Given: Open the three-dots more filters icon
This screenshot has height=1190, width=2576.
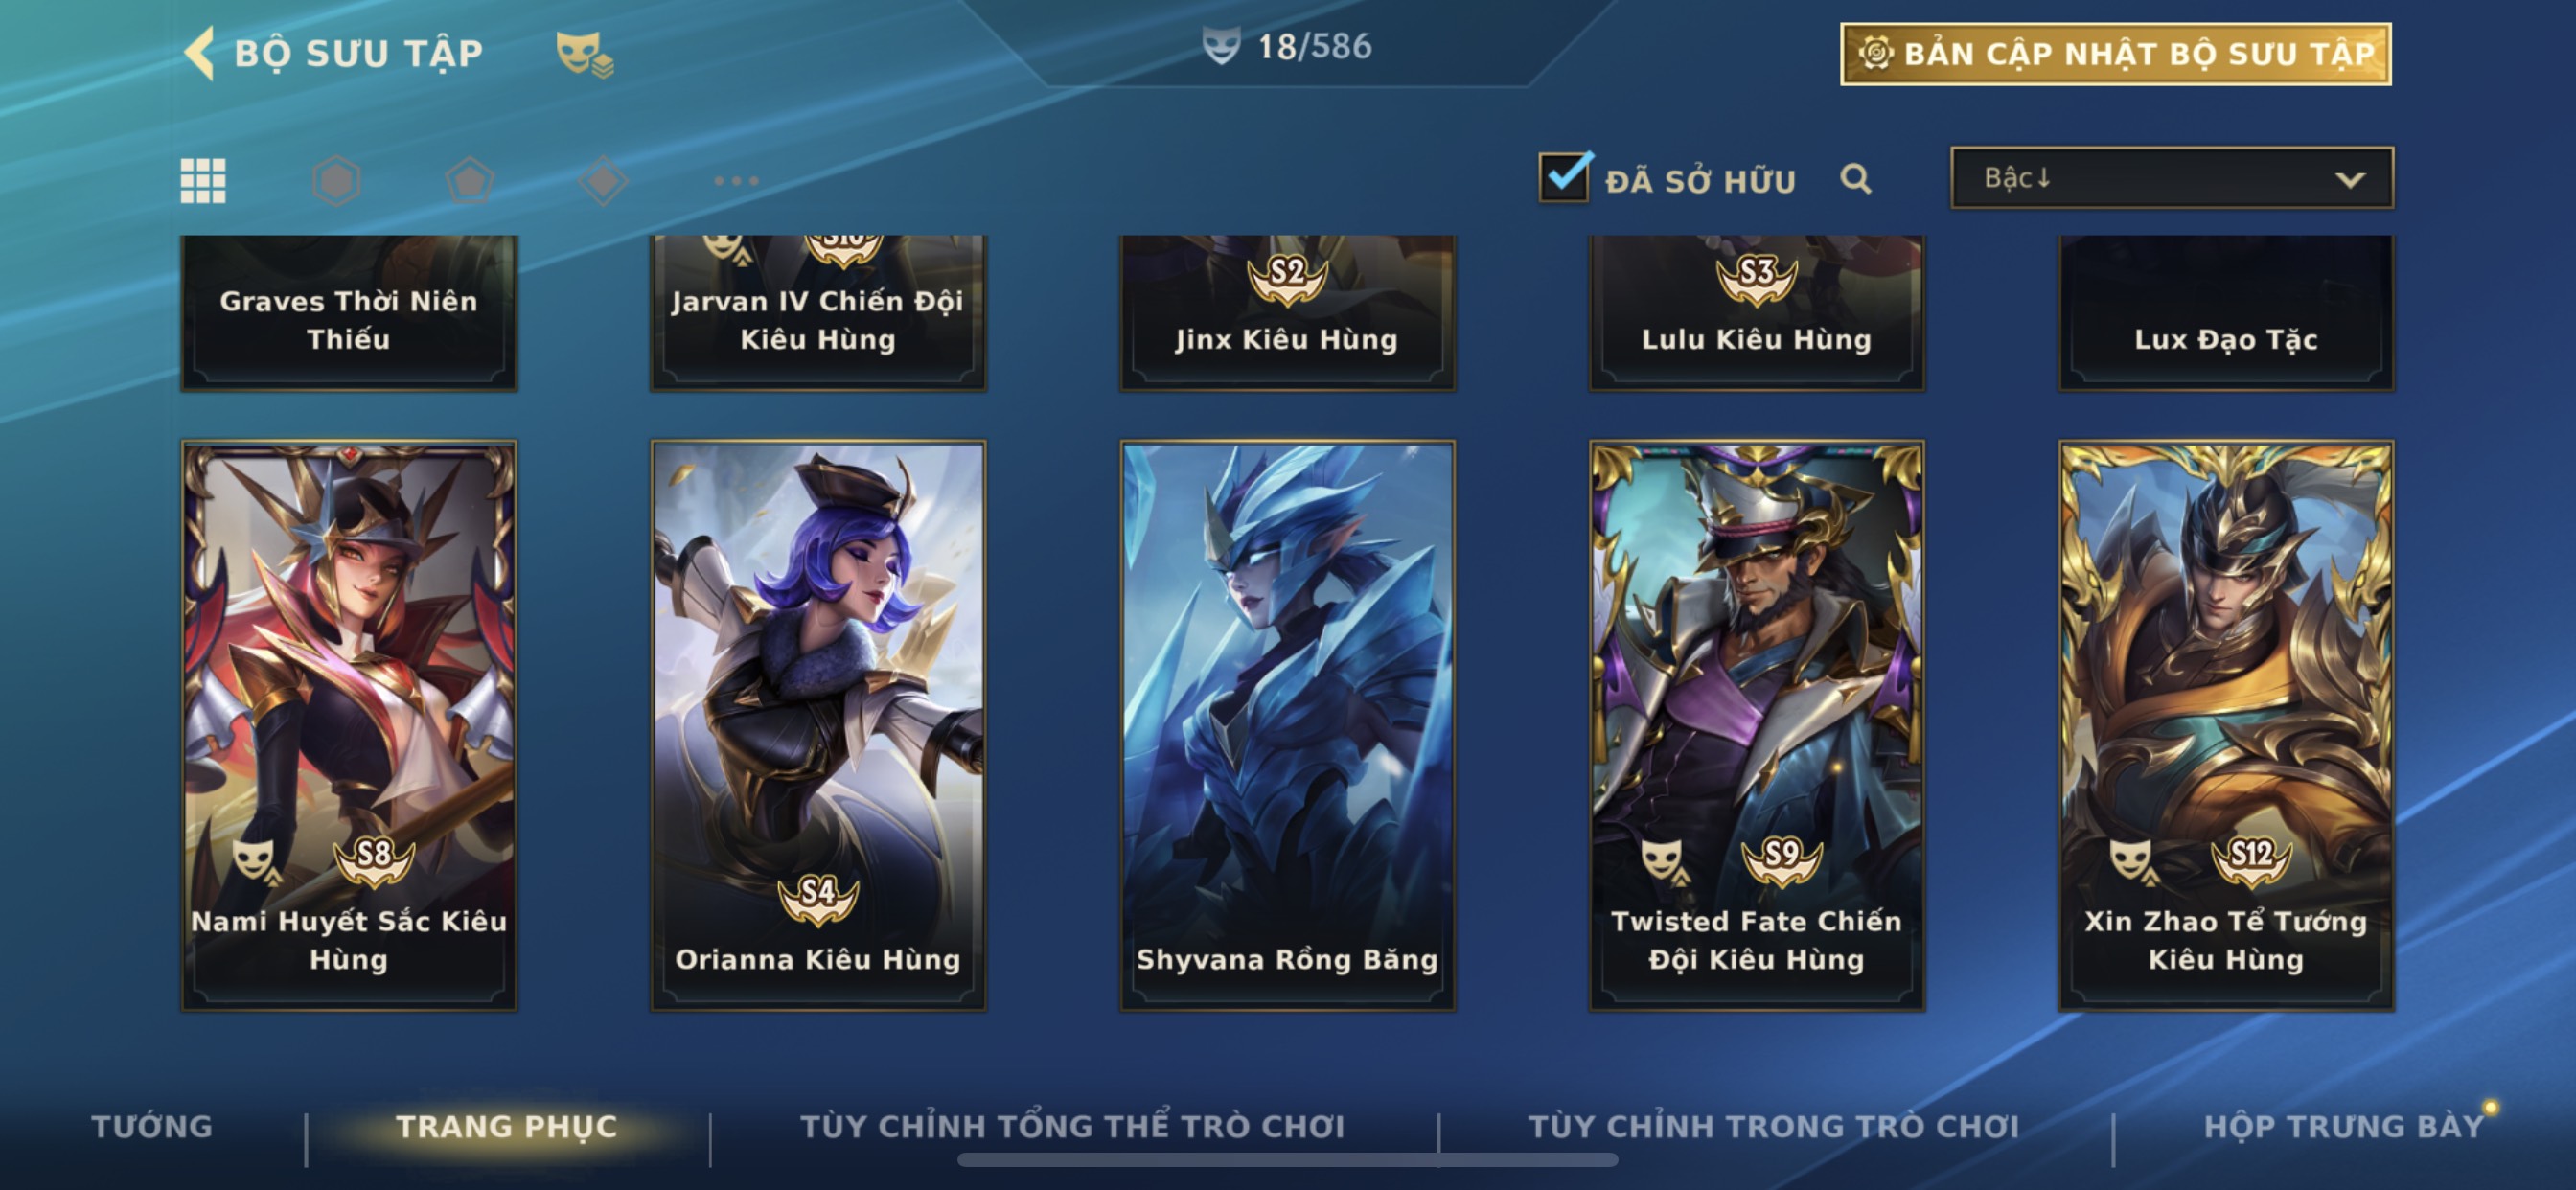Looking at the screenshot, I should point(737,181).
